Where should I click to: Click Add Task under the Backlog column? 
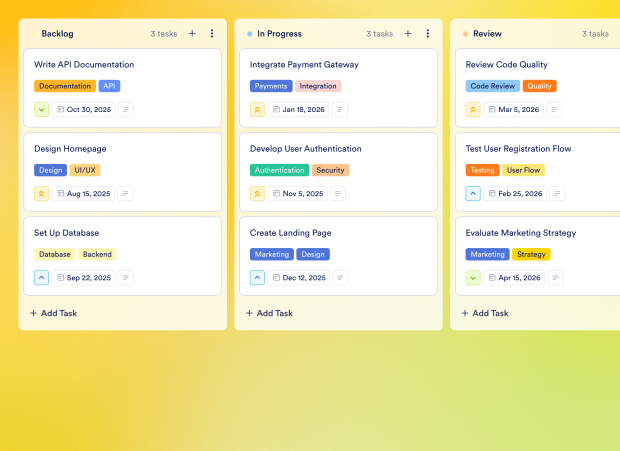tap(54, 313)
